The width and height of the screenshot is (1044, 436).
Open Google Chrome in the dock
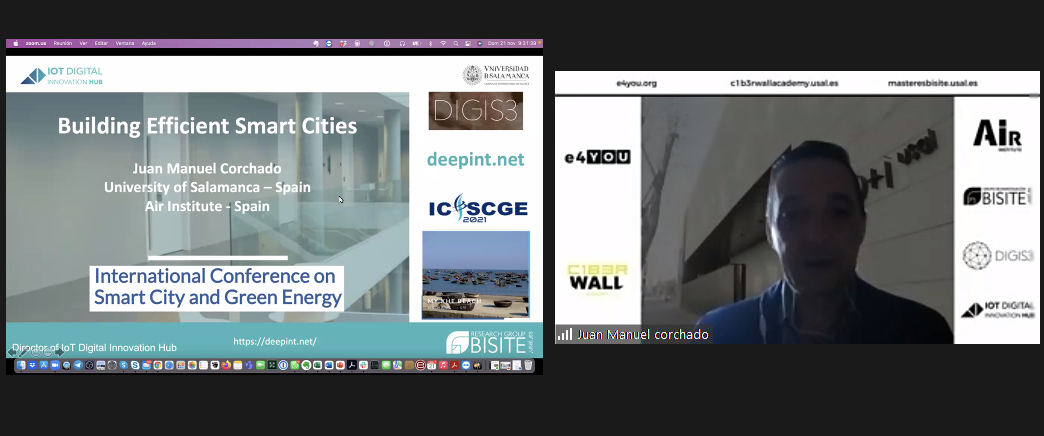click(158, 365)
